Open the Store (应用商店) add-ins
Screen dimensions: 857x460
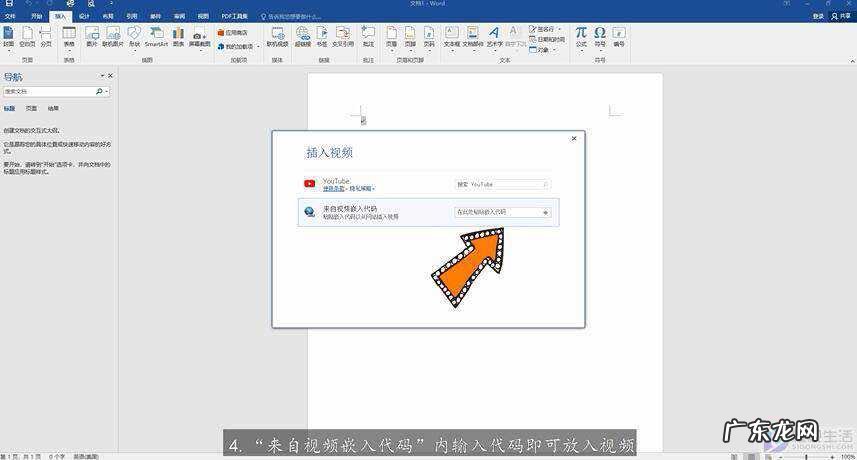tap(232, 33)
